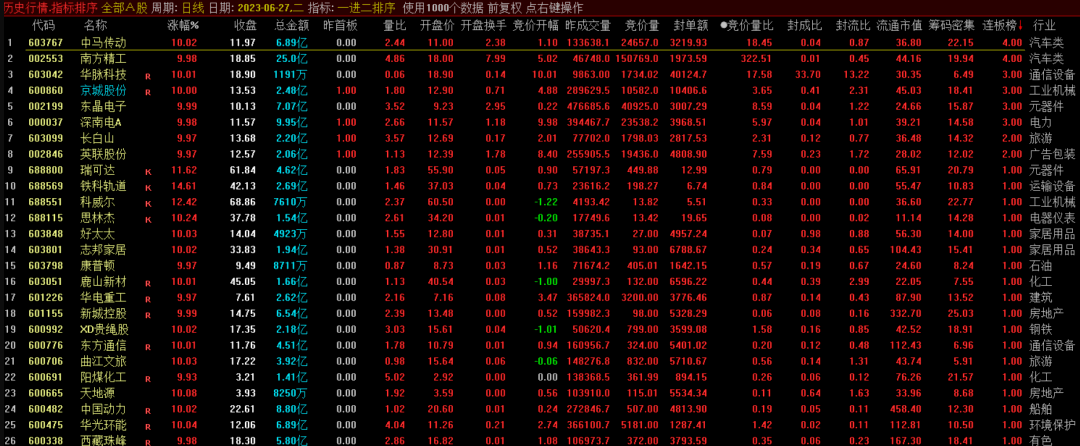This screenshot has height=446, width=1080.
Task: Click the 封成比 column header
Action: tap(804, 26)
